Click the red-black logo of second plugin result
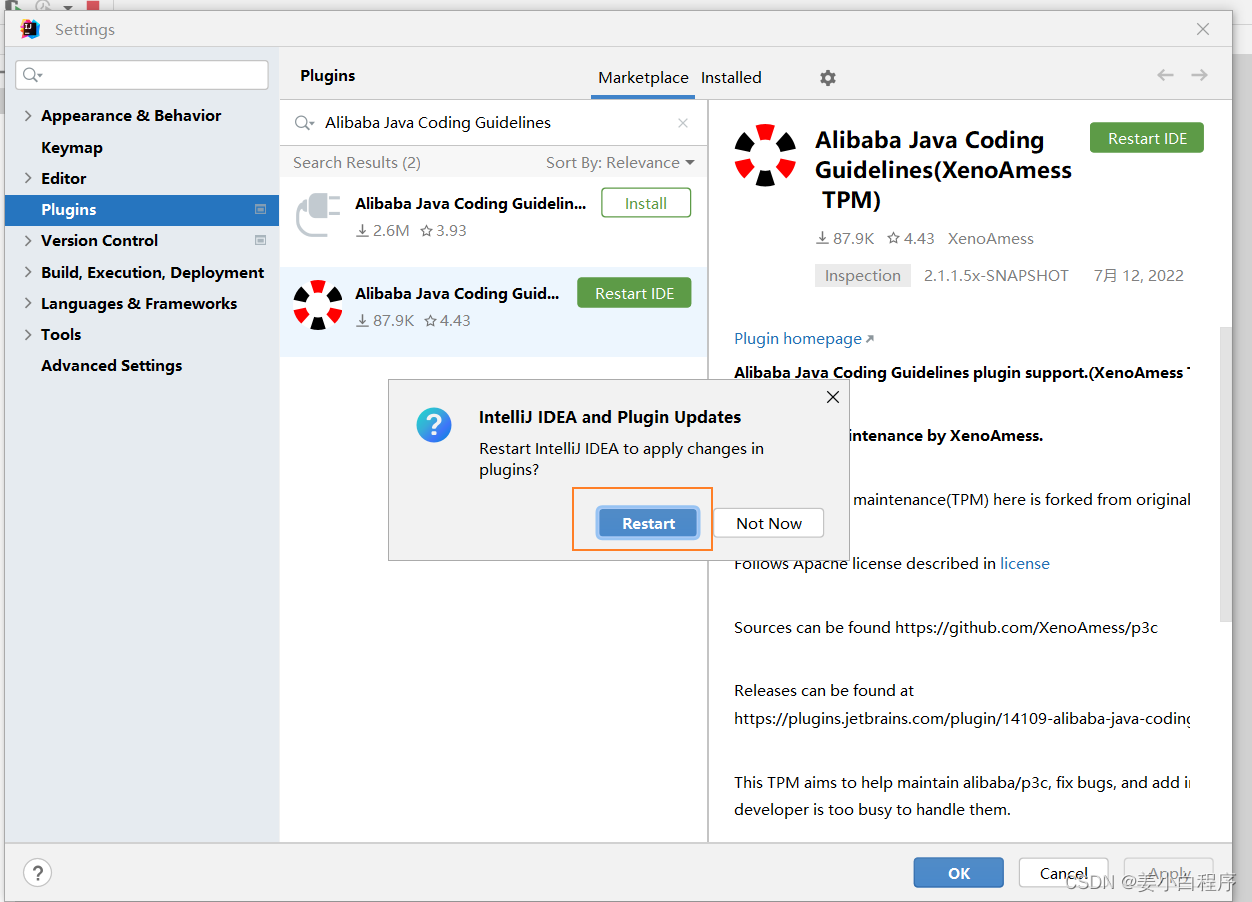 pyautogui.click(x=318, y=305)
